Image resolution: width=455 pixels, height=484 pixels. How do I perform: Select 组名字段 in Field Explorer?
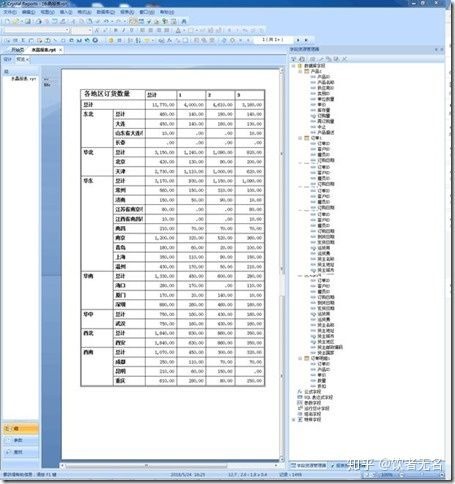[x=313, y=414]
